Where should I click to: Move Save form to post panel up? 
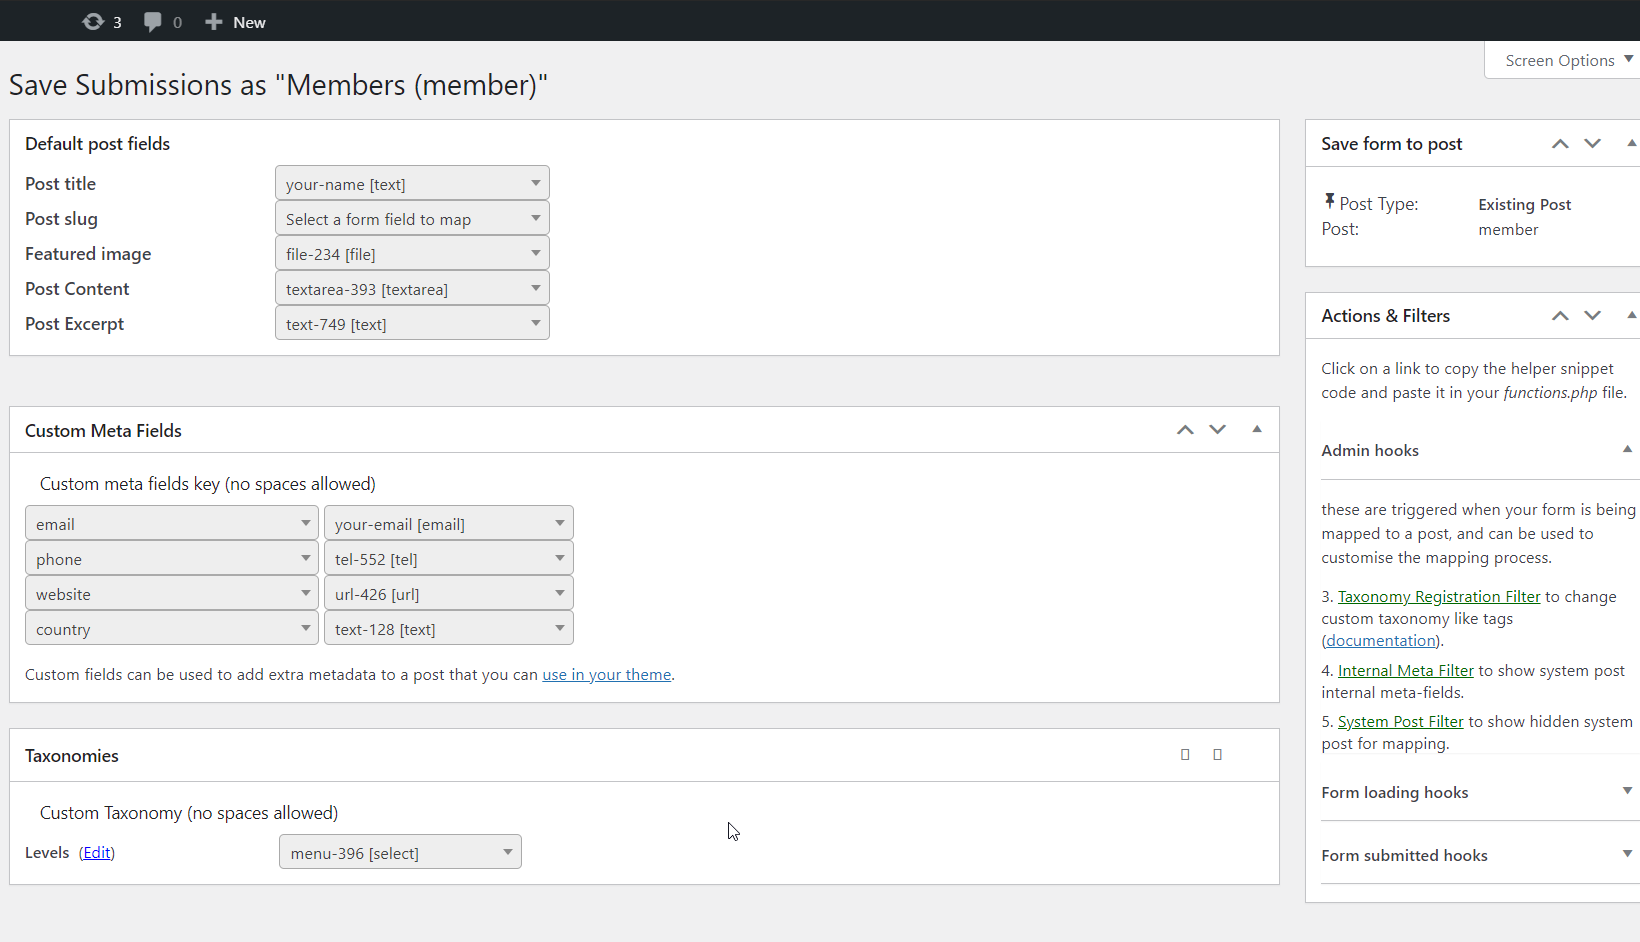pyautogui.click(x=1560, y=143)
